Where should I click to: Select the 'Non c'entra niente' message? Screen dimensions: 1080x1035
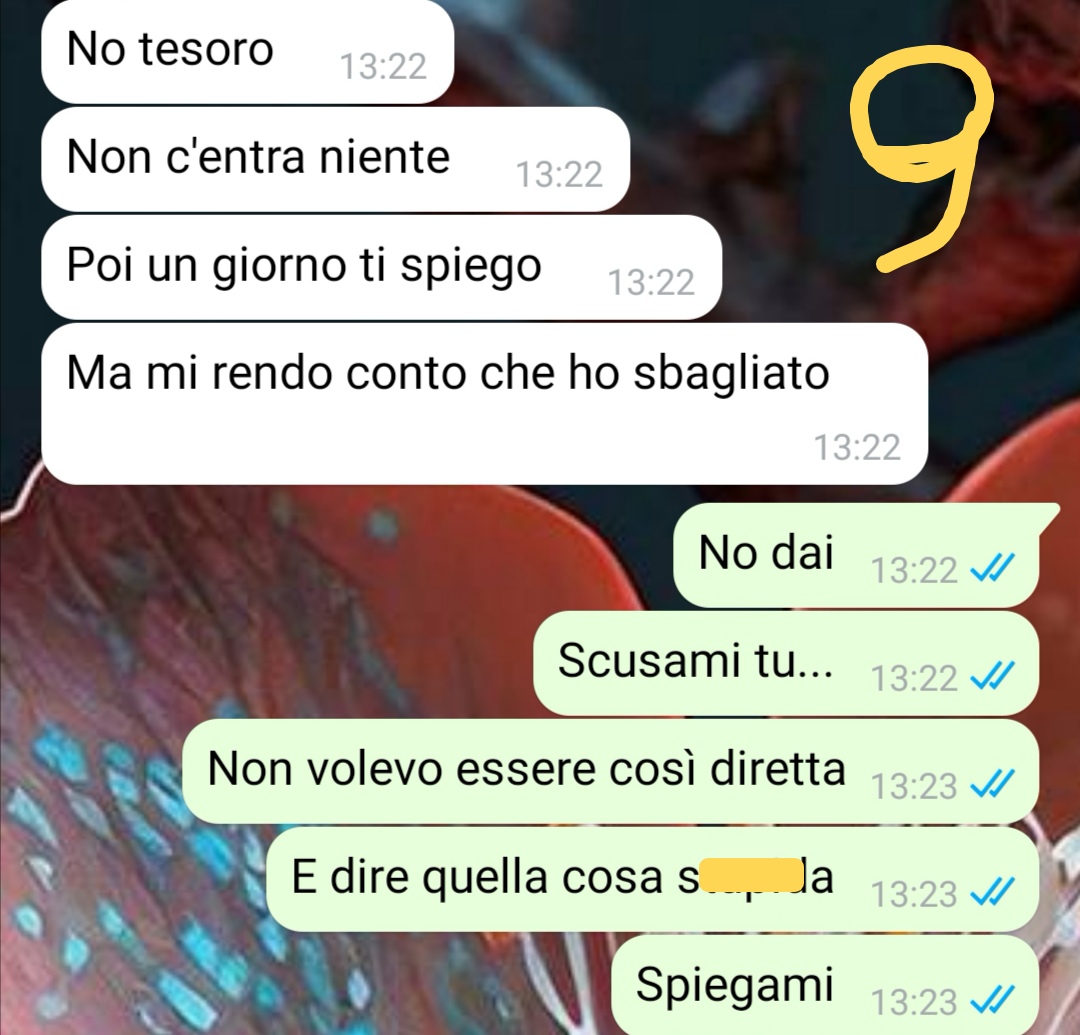tap(335, 159)
